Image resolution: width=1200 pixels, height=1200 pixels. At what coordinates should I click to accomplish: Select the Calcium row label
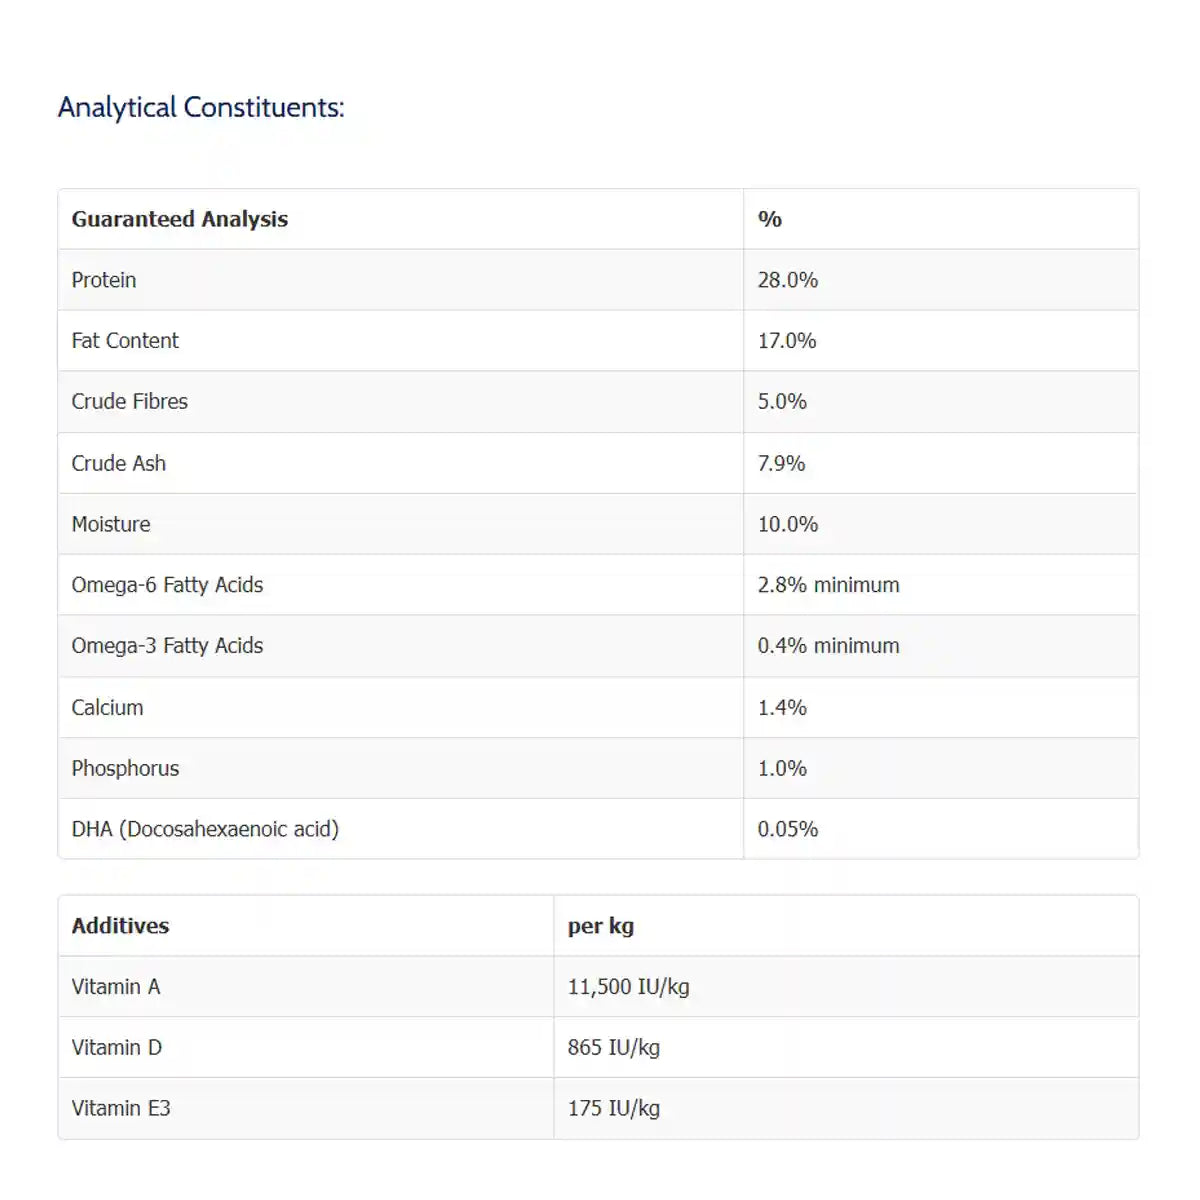(107, 708)
